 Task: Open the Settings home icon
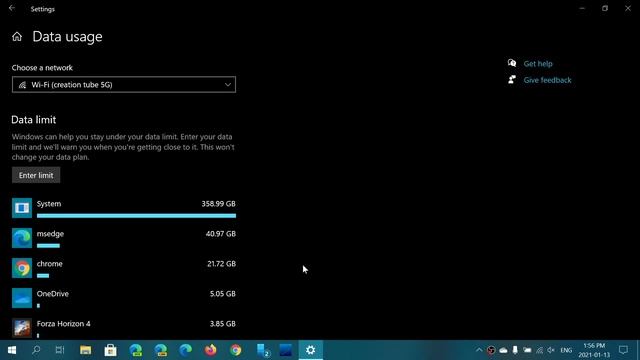[17, 37]
